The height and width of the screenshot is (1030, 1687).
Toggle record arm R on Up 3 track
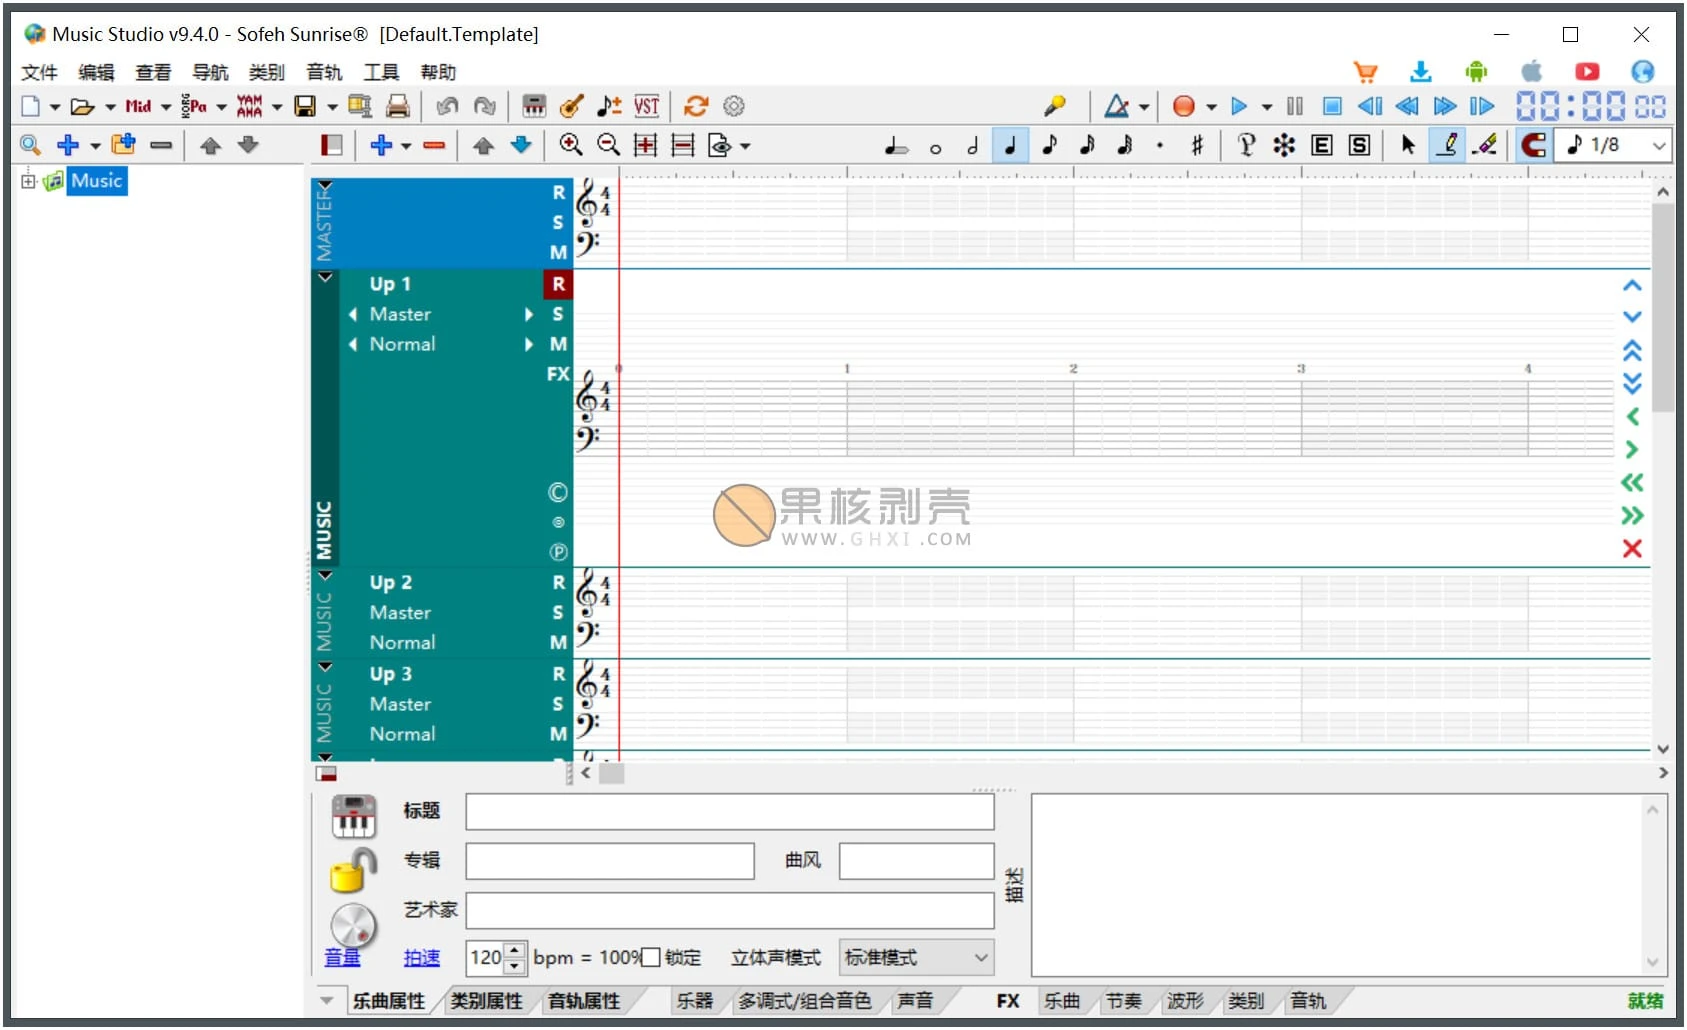coord(558,674)
